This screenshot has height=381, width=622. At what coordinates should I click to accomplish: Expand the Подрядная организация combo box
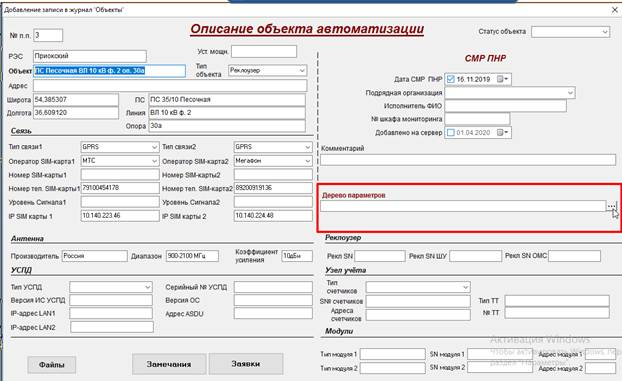pos(570,93)
